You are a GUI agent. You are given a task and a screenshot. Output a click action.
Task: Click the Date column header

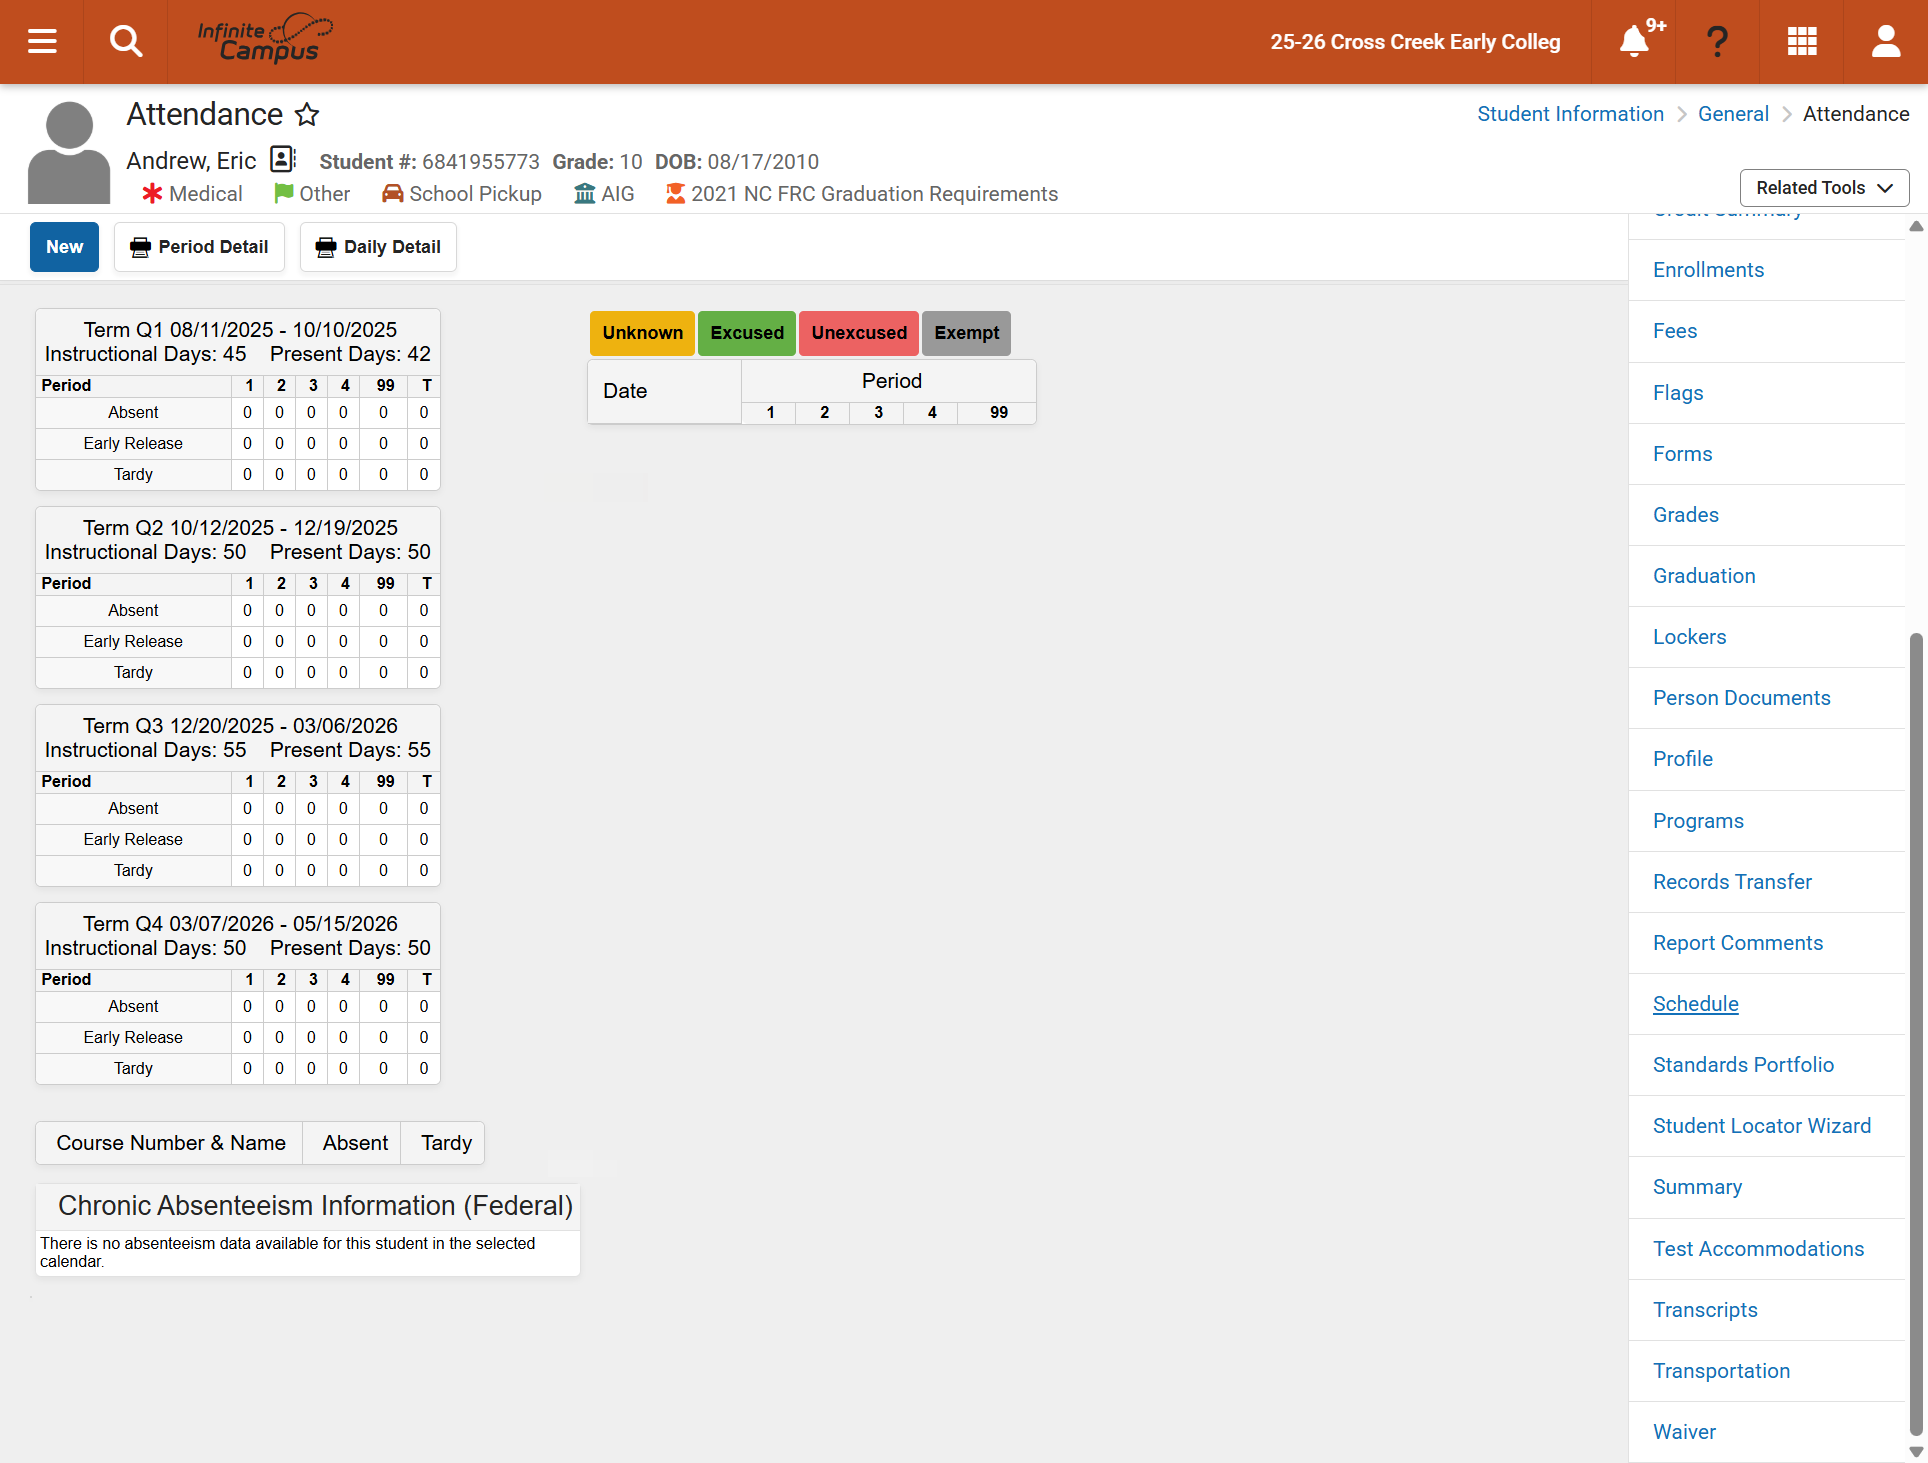click(x=664, y=392)
